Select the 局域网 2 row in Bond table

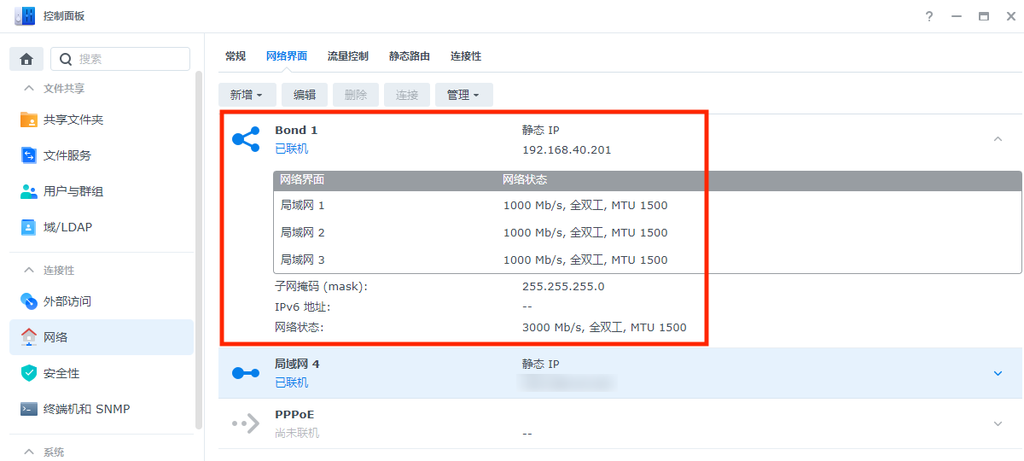tap(647, 232)
